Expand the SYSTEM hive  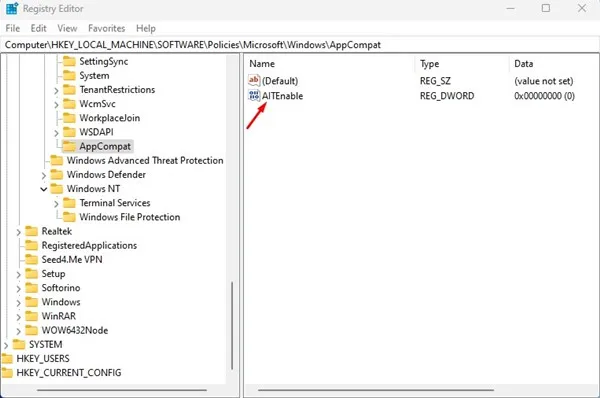[6, 345]
